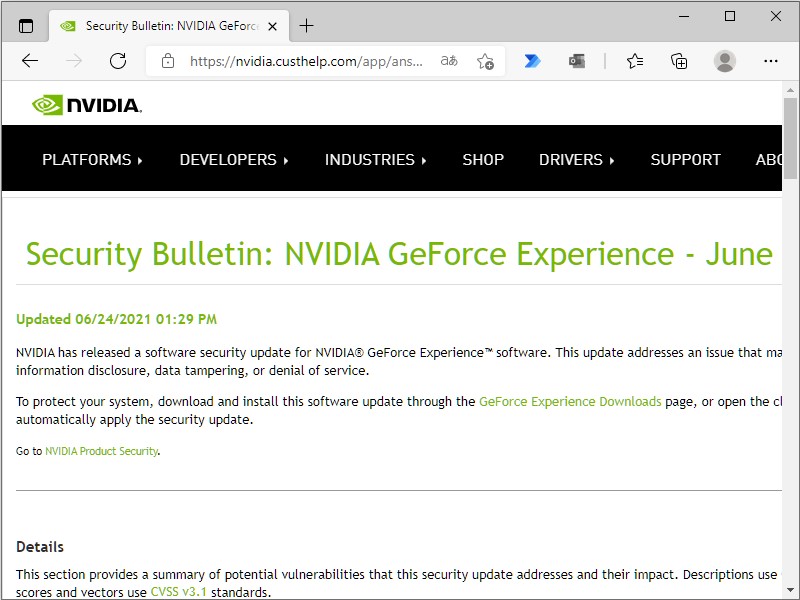Open Settings via the ellipsis menu

coord(771,61)
